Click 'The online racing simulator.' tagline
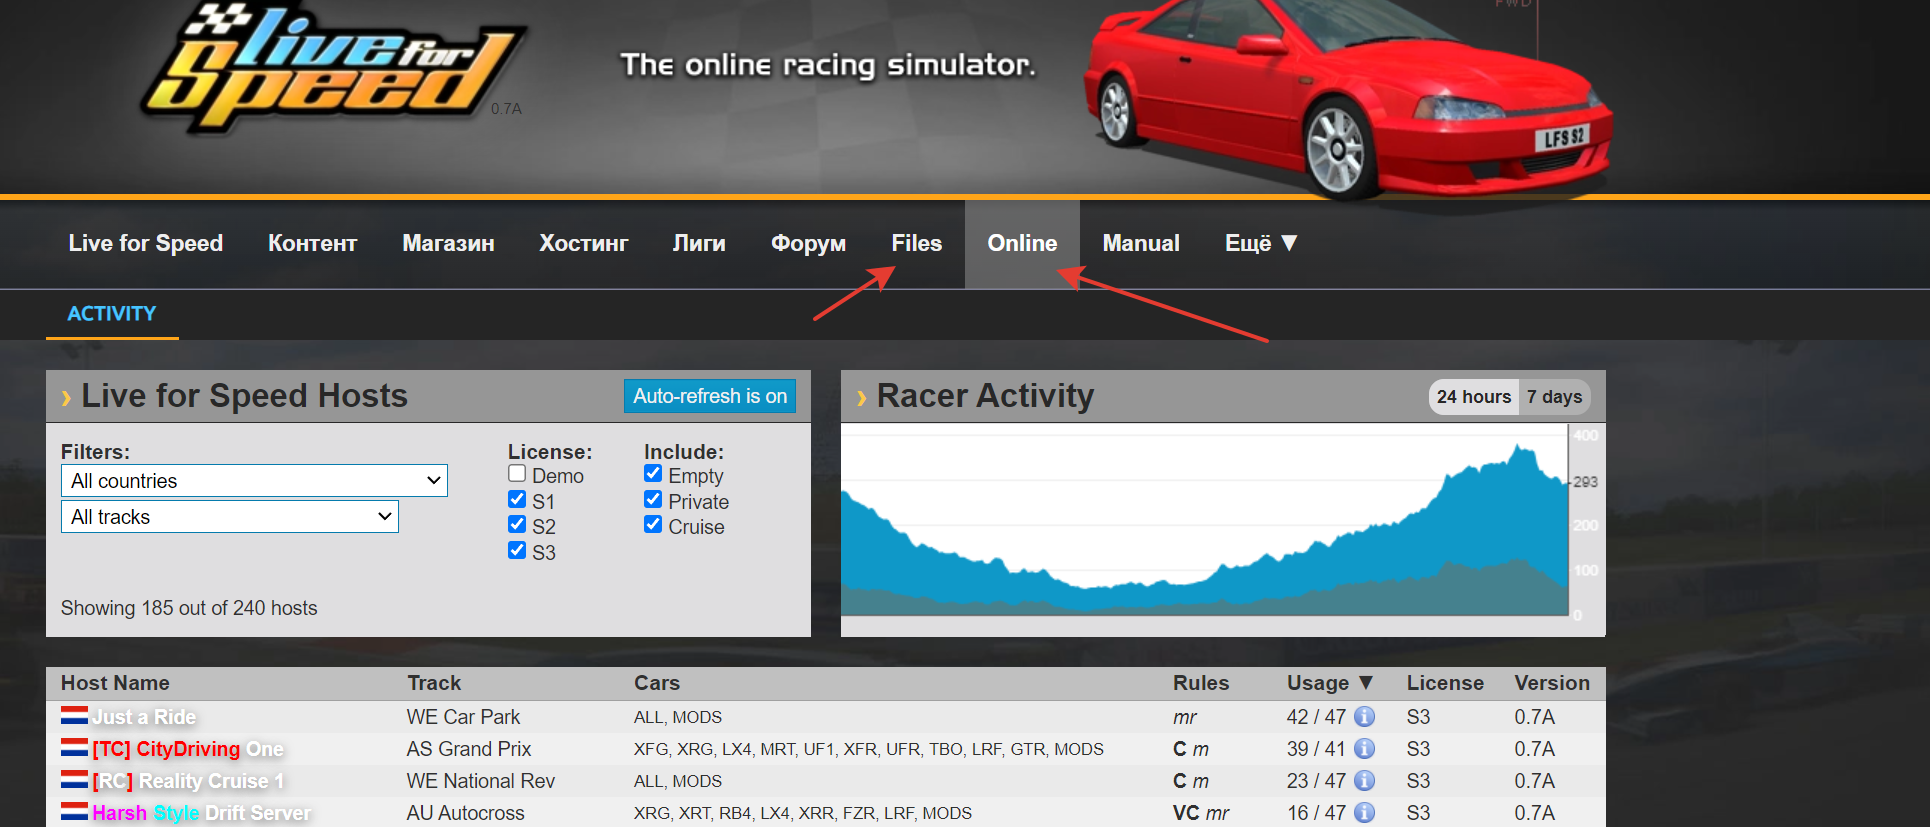1930x827 pixels. [828, 65]
